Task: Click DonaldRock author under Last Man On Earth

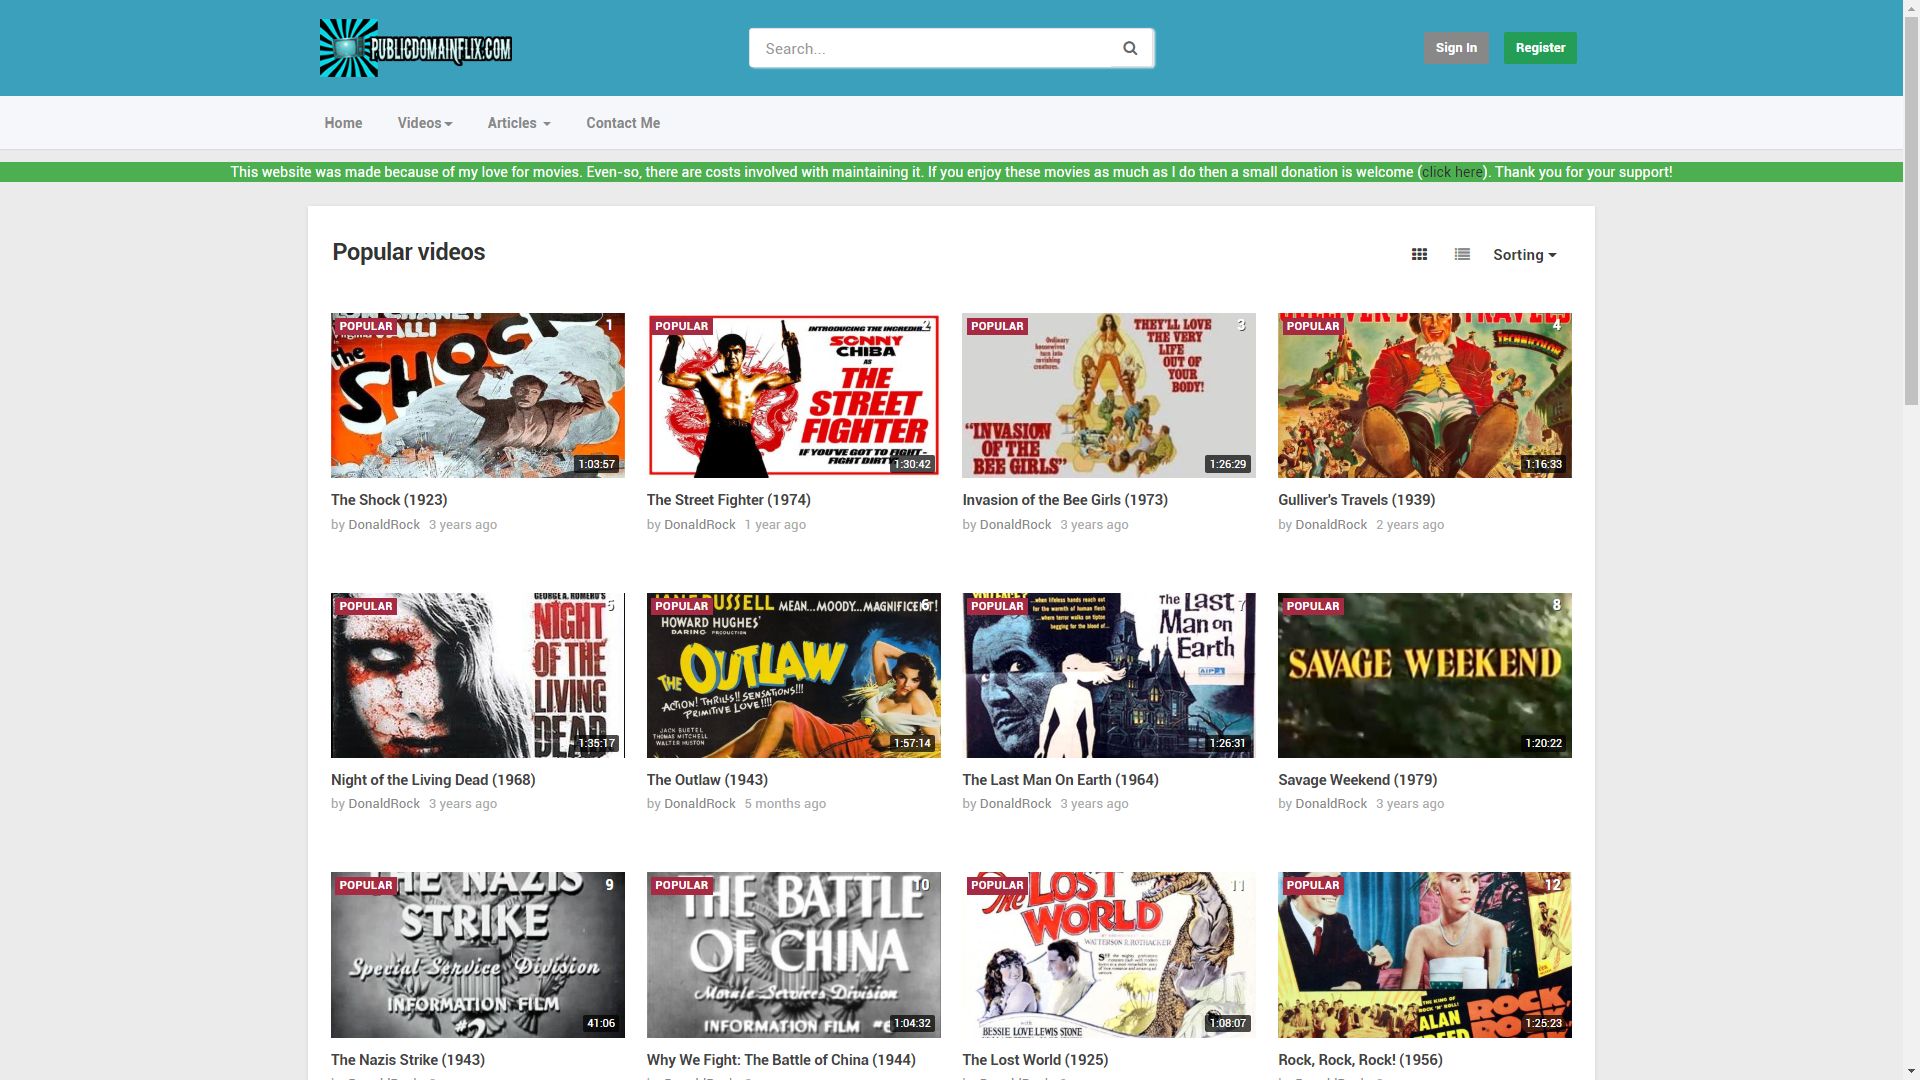Action: (1016, 804)
